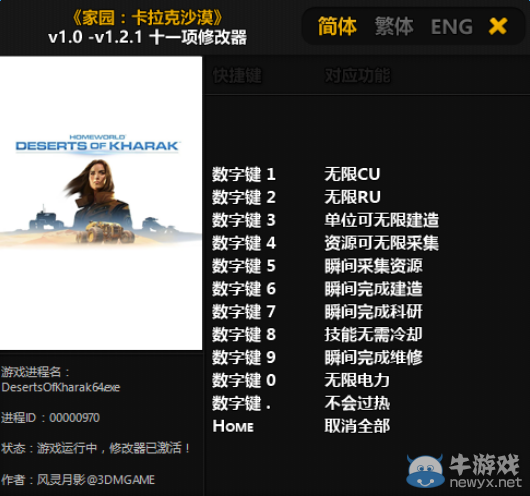Select 技能无需冷却 function
Image resolution: width=530 pixels, height=496 pixels.
coord(374,334)
